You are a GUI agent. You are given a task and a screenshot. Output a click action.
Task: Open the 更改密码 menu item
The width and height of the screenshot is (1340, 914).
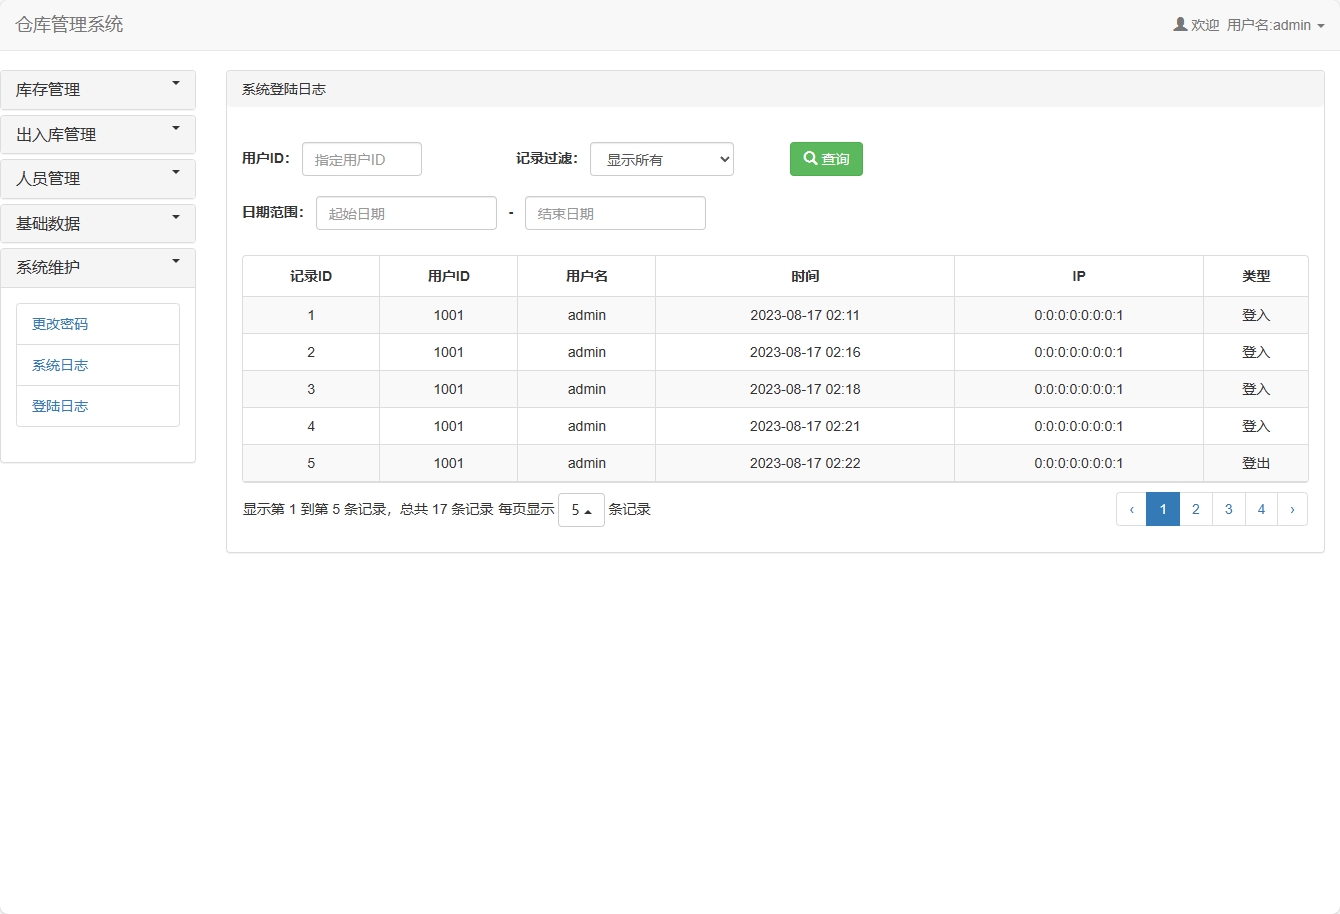[60, 324]
